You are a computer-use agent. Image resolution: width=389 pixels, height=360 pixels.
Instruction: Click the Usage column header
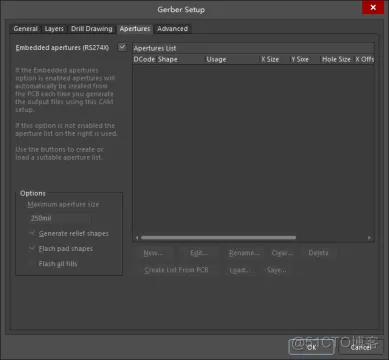click(232, 59)
